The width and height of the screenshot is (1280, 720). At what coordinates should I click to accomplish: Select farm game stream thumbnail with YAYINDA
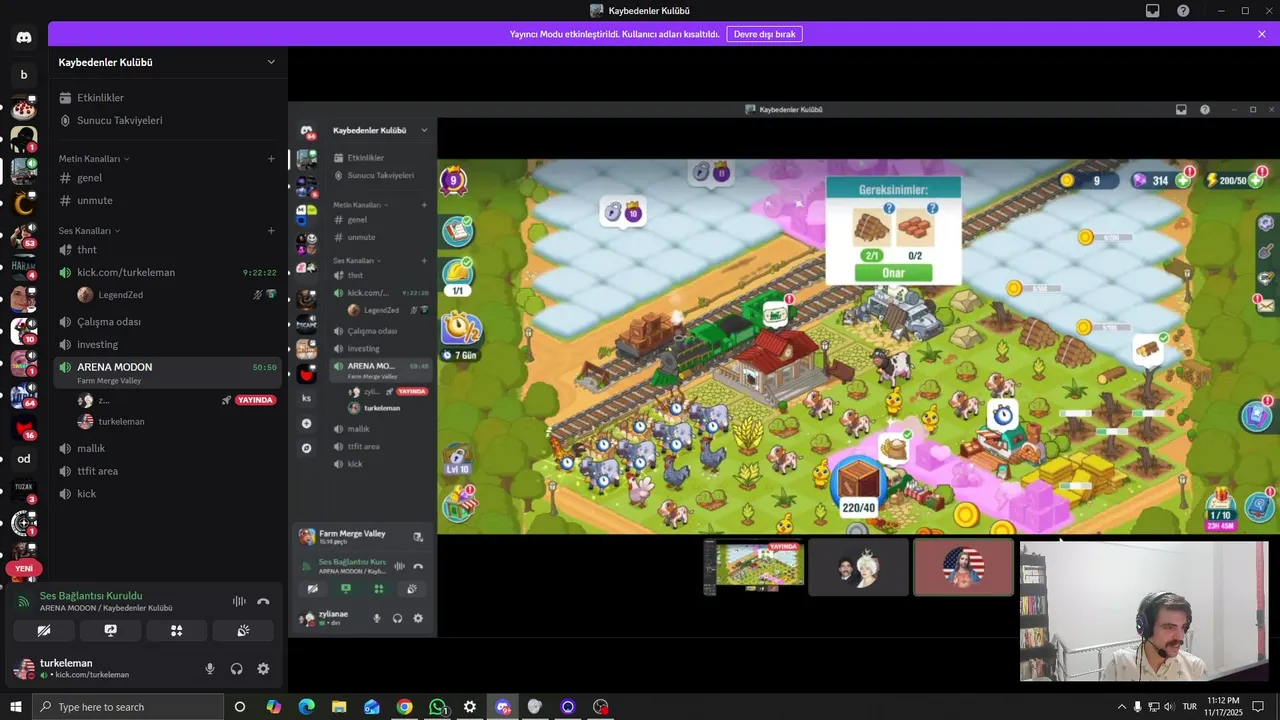click(755, 566)
